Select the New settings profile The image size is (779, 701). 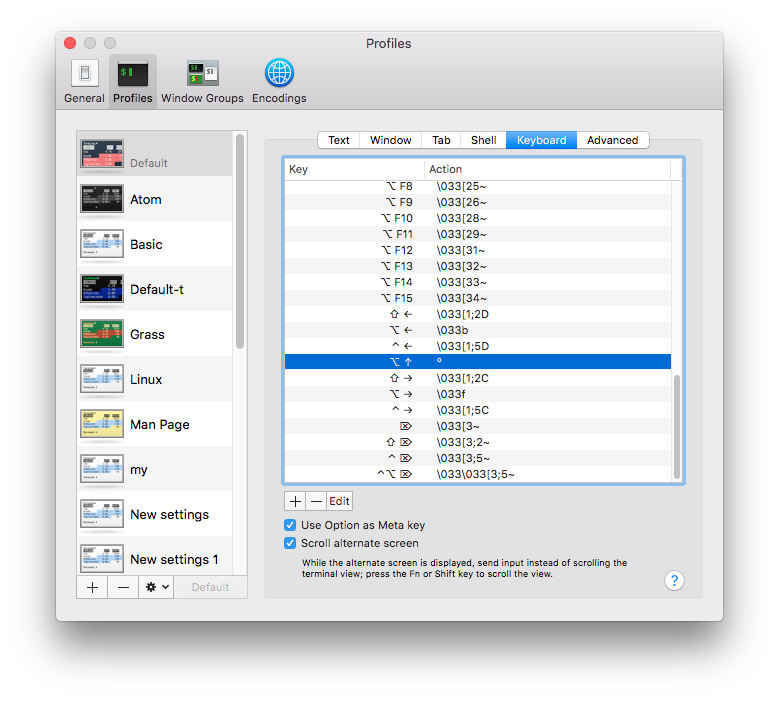pyautogui.click(x=155, y=514)
